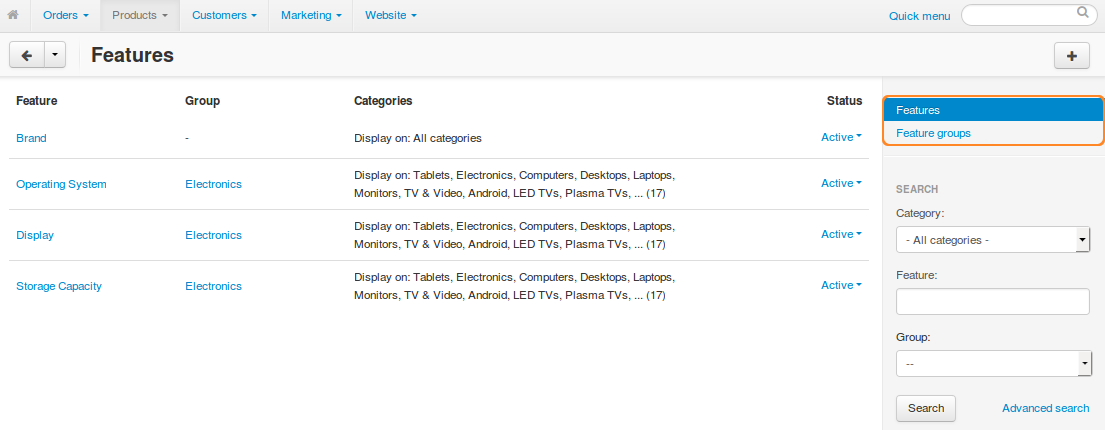1105x430 pixels.
Task: Click 'Display on: All categories' text
Action: pyautogui.click(x=418, y=138)
